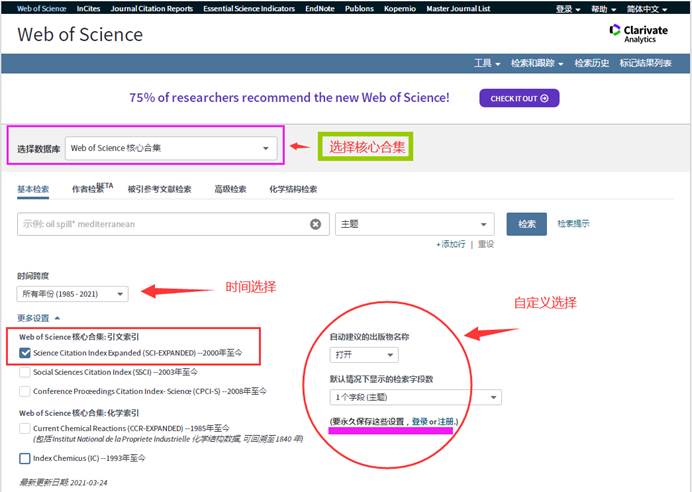Open the 检索提示 link
Viewport: 692px width, 492px height.
pyautogui.click(x=573, y=224)
